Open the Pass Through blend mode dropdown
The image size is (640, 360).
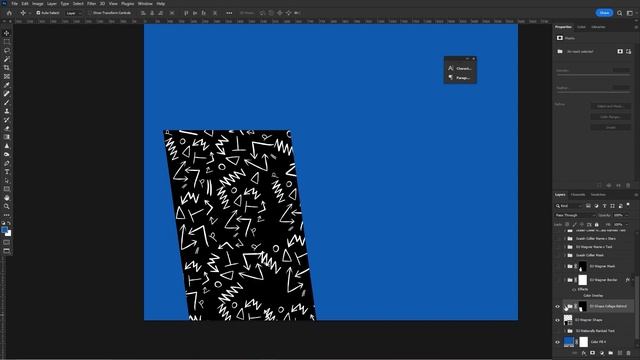coord(575,215)
